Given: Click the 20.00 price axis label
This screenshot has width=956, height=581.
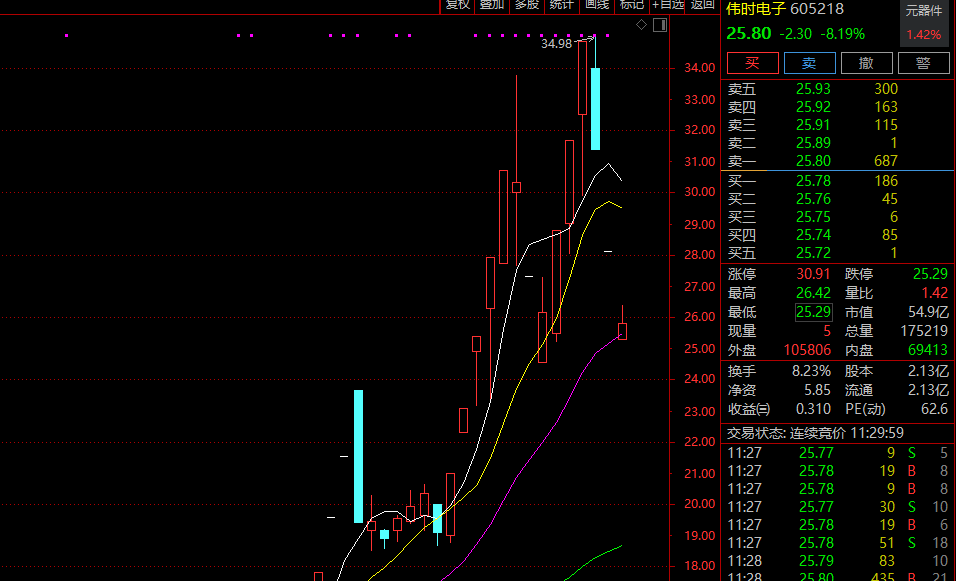Looking at the screenshot, I should point(699,504).
